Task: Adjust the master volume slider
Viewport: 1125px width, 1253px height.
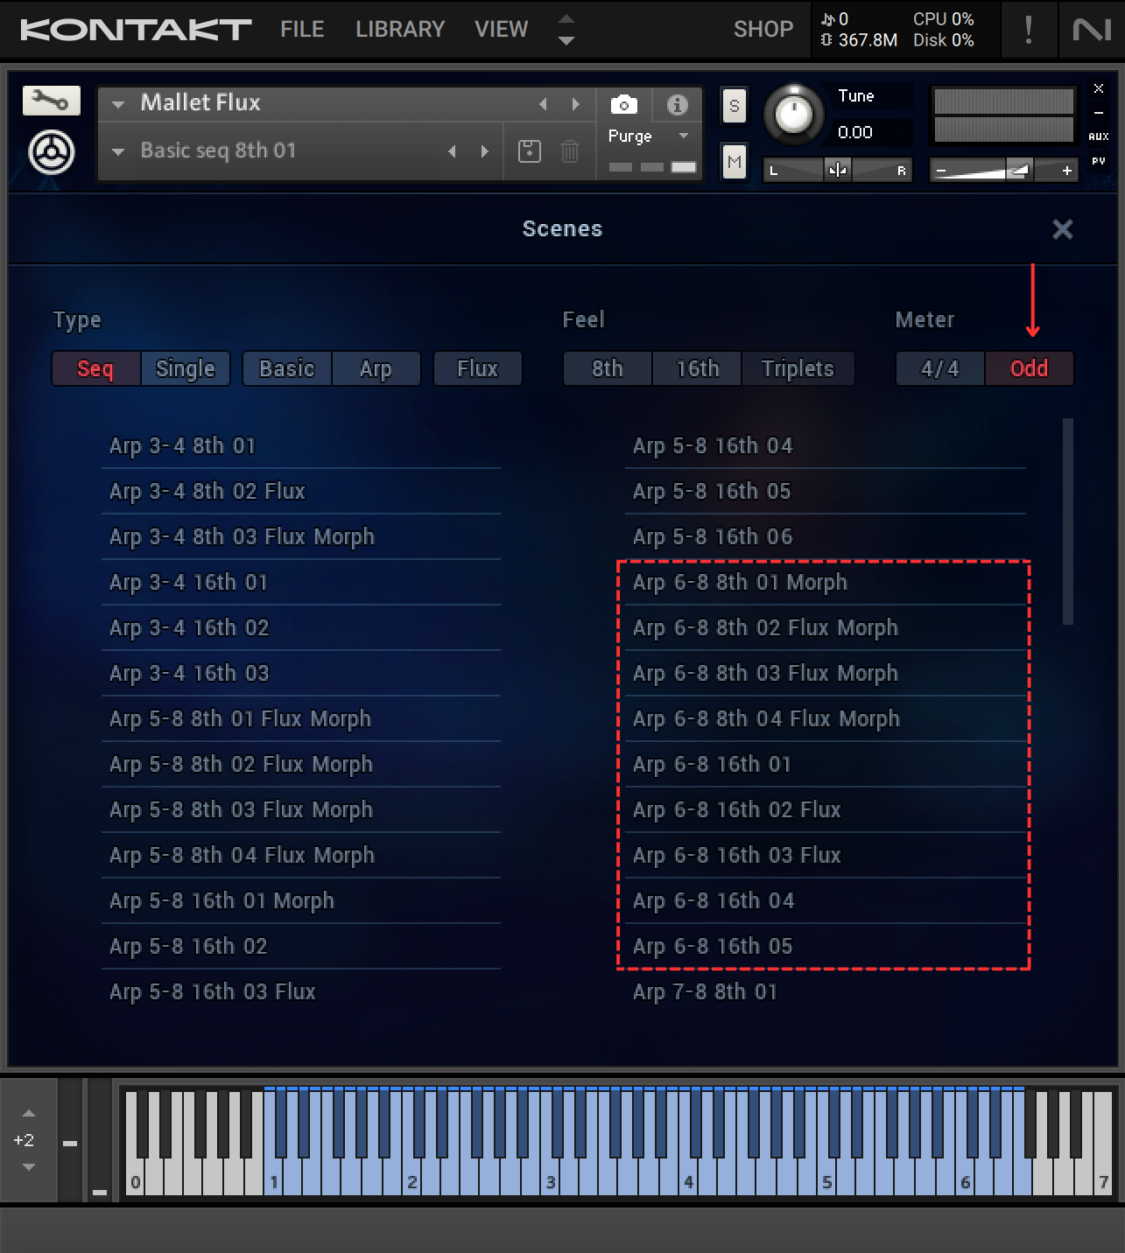Action: click(x=1018, y=170)
